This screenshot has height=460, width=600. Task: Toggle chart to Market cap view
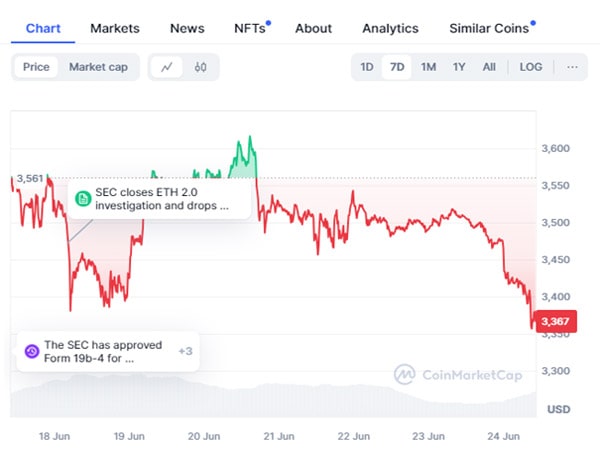(98, 67)
